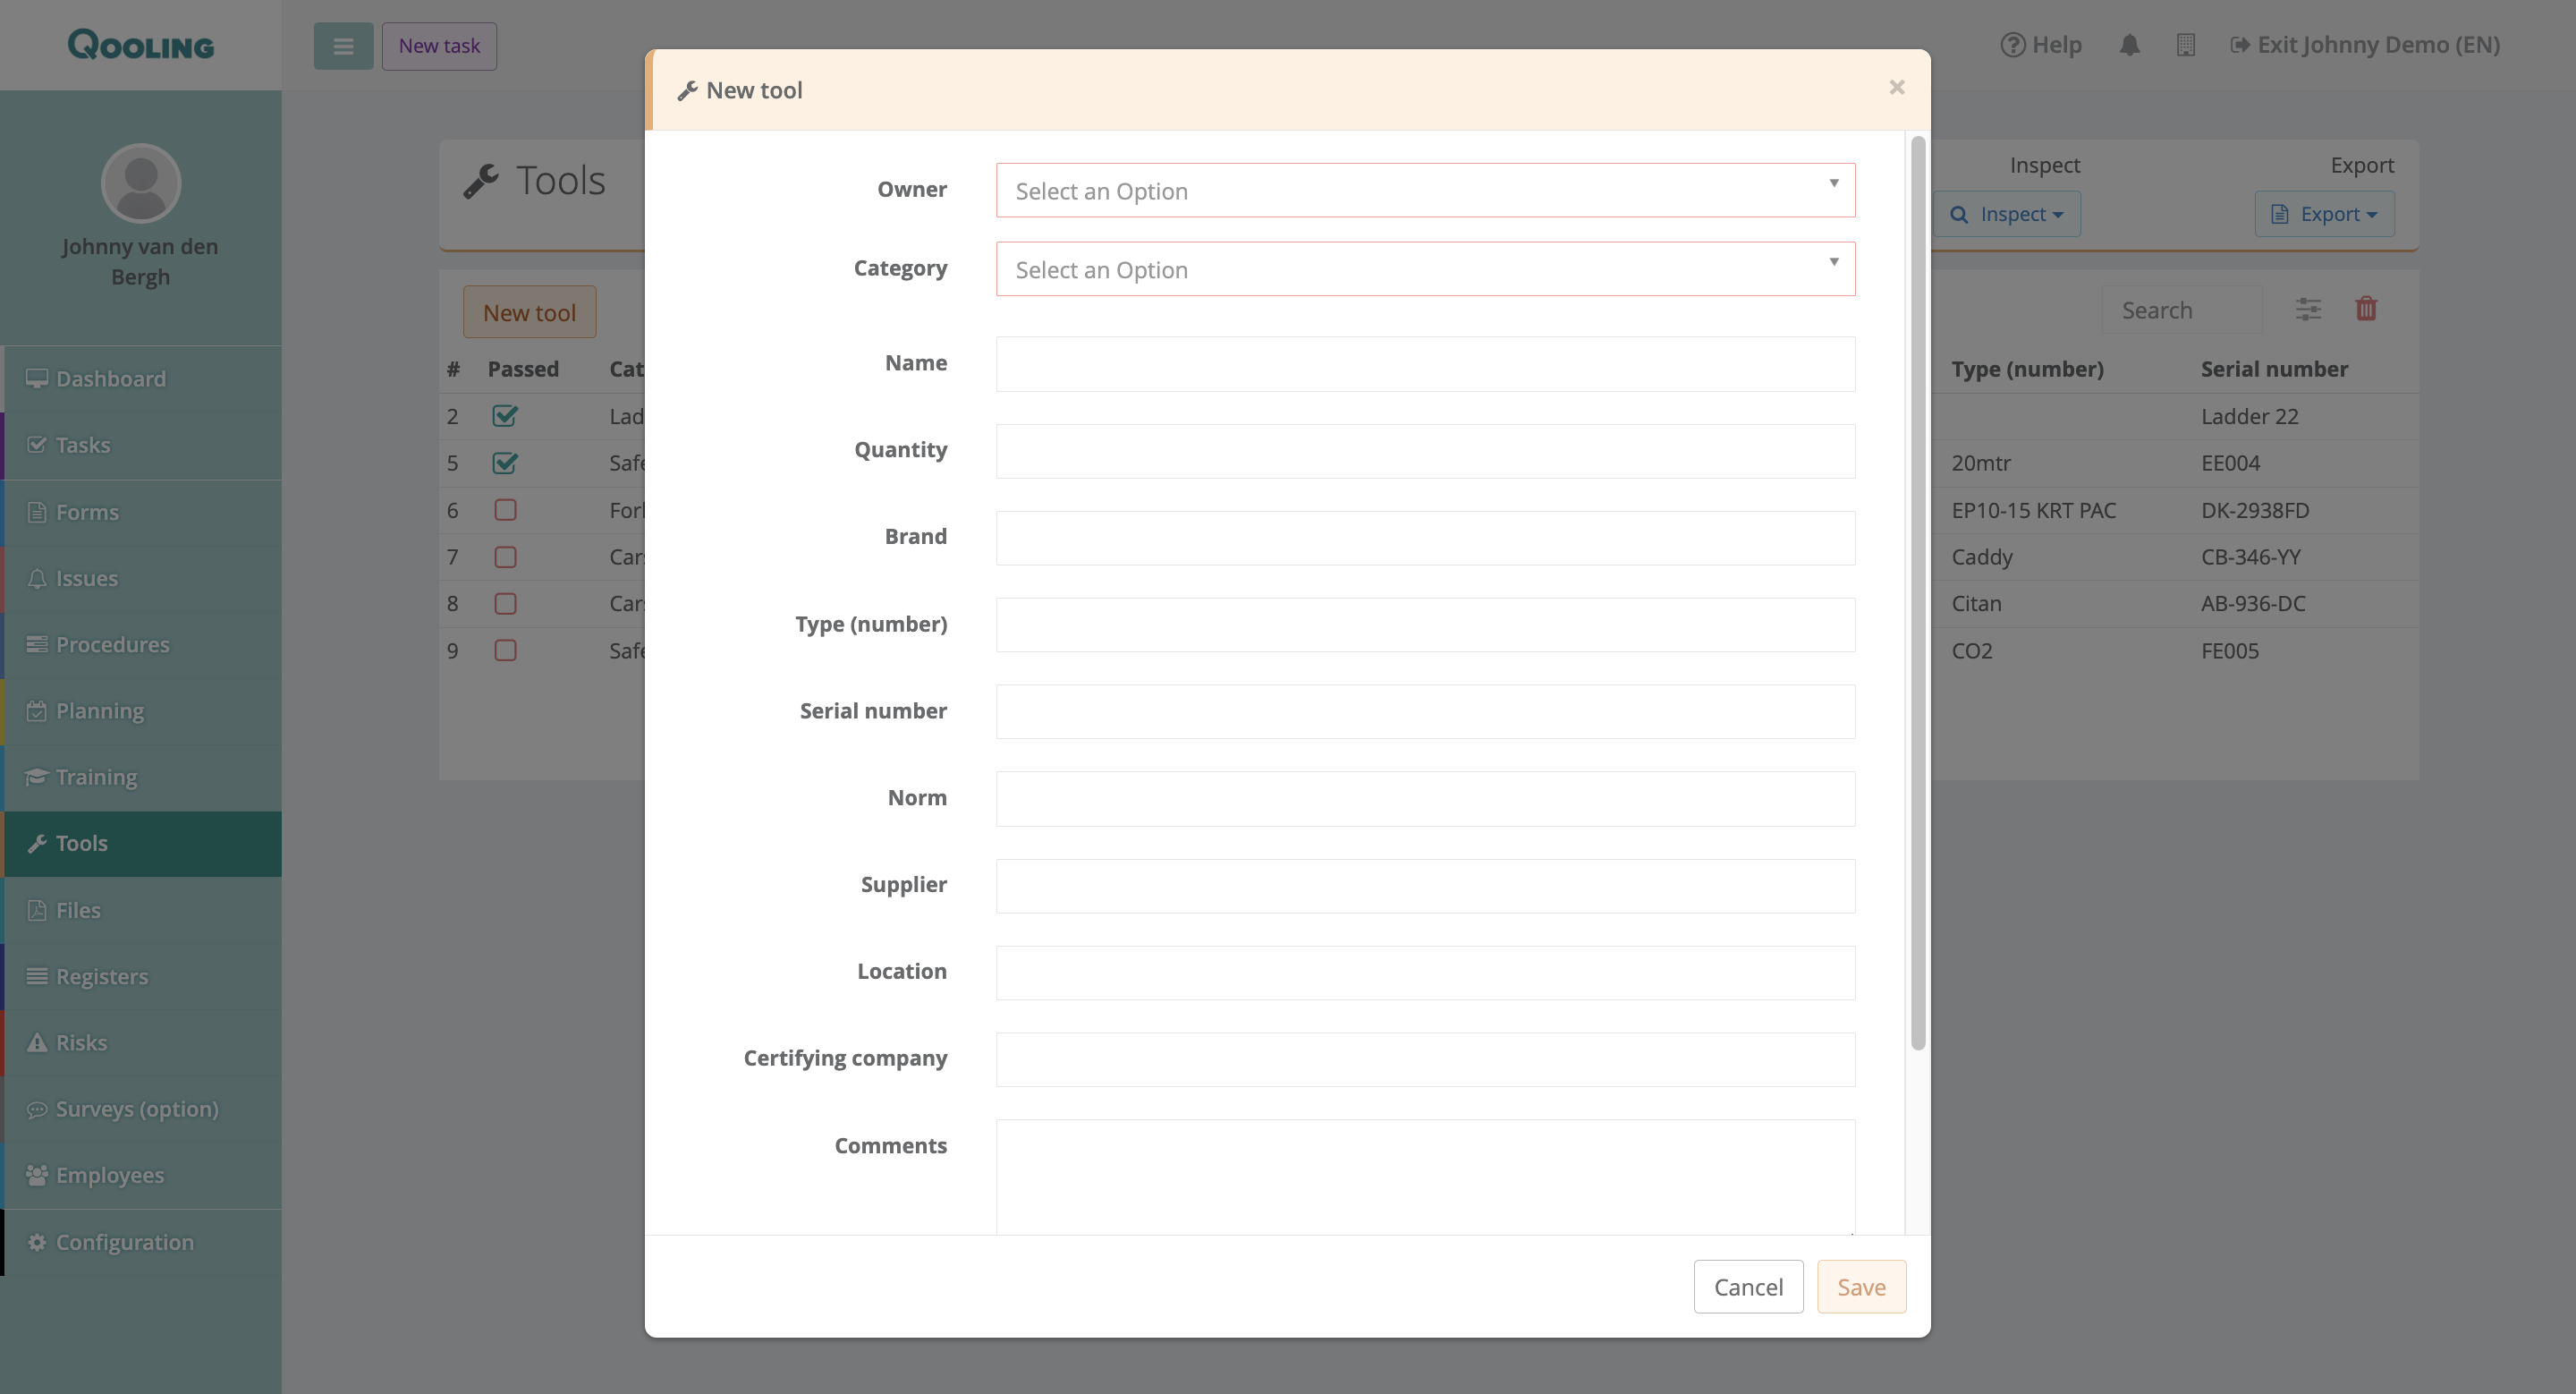This screenshot has width=2576, height=1394.
Task: Click the building icon in top bar
Action: [x=2185, y=45]
